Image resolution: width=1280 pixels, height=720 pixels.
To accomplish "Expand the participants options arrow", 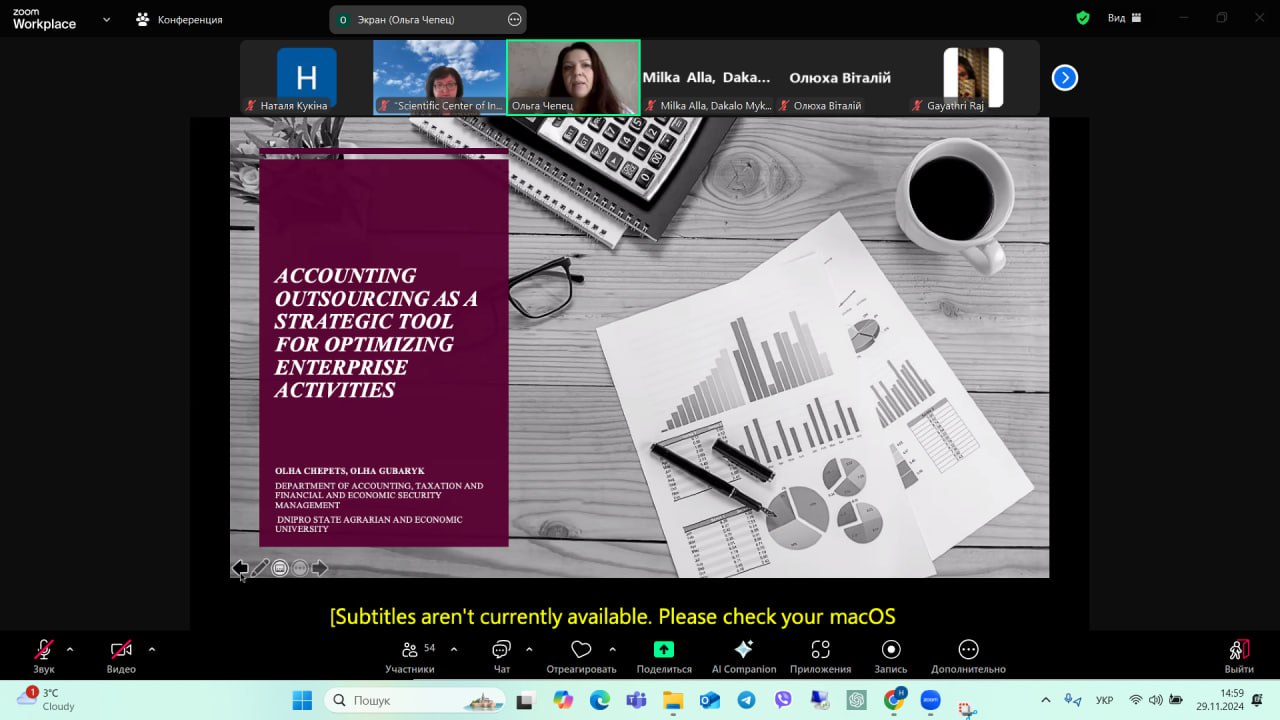I will [454, 649].
